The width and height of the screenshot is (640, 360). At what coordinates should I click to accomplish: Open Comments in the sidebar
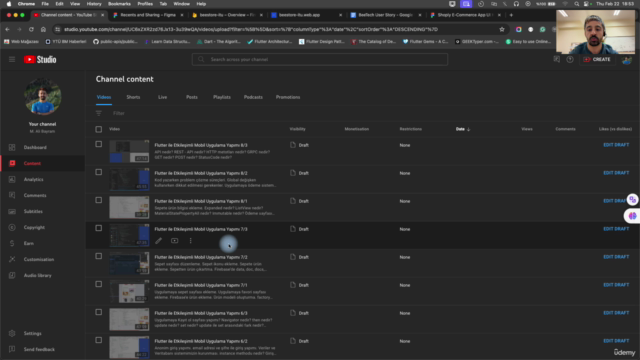tap(35, 196)
